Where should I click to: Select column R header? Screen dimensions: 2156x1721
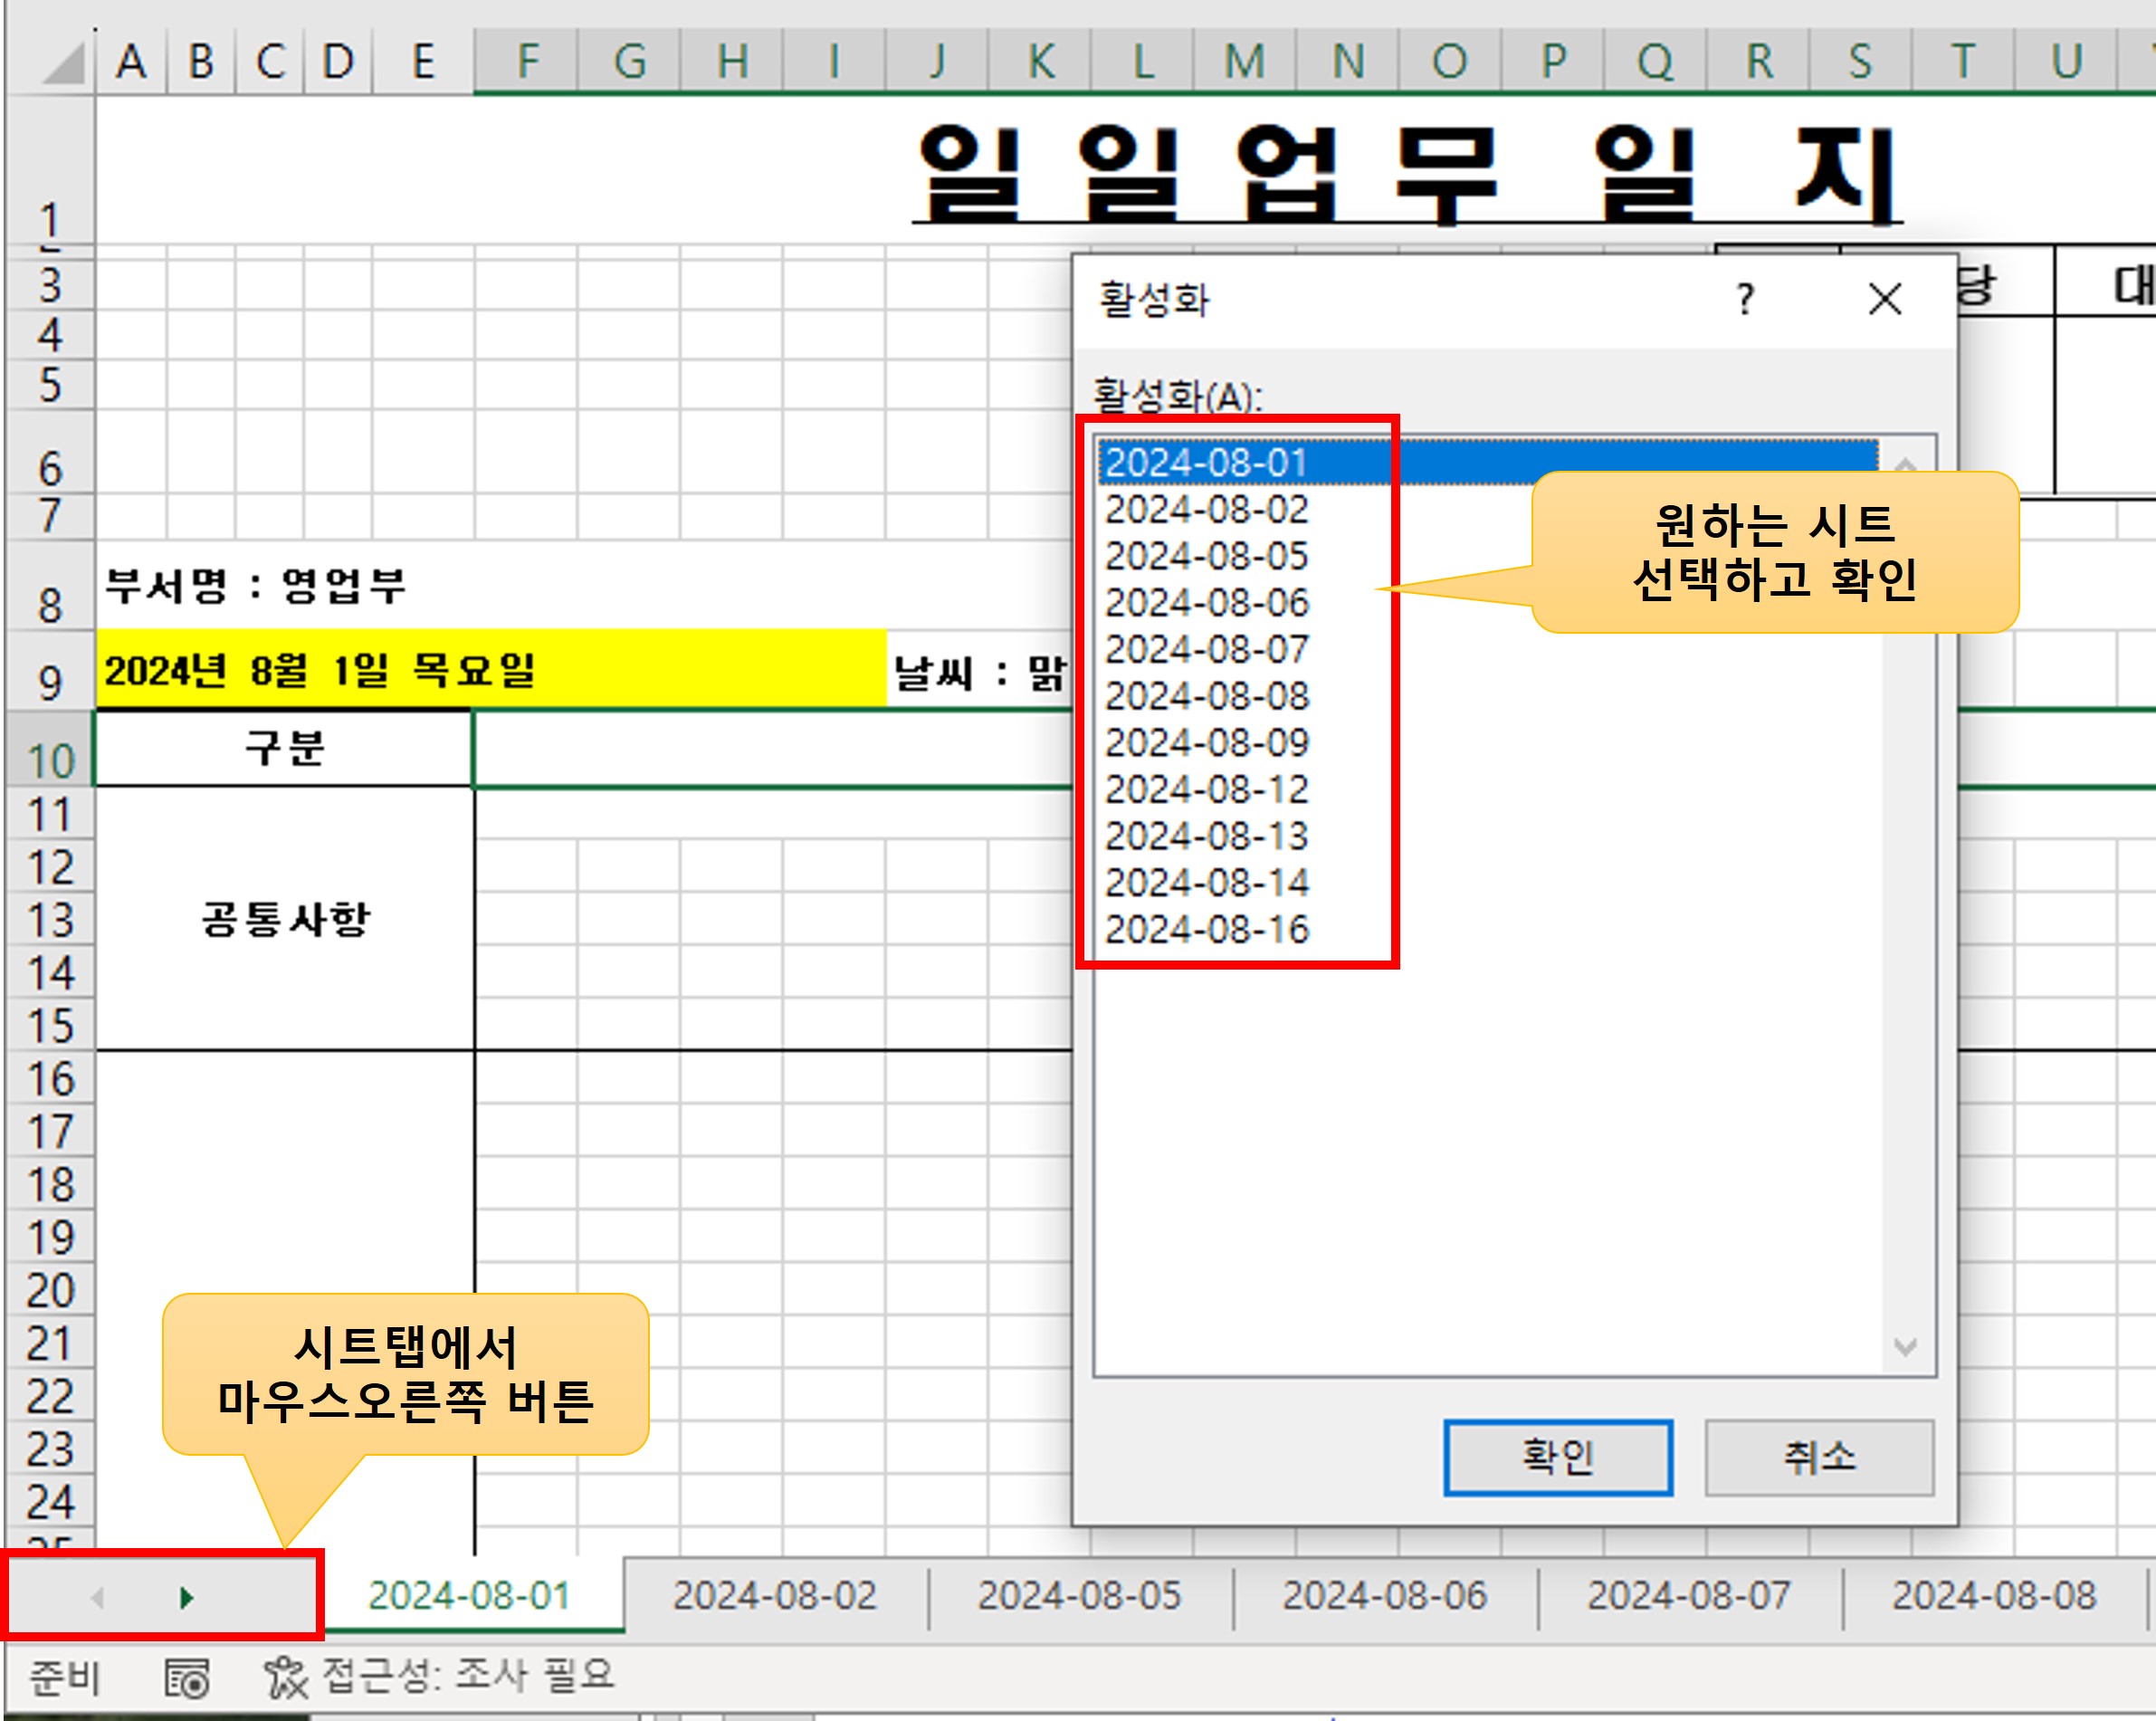(x=1760, y=61)
